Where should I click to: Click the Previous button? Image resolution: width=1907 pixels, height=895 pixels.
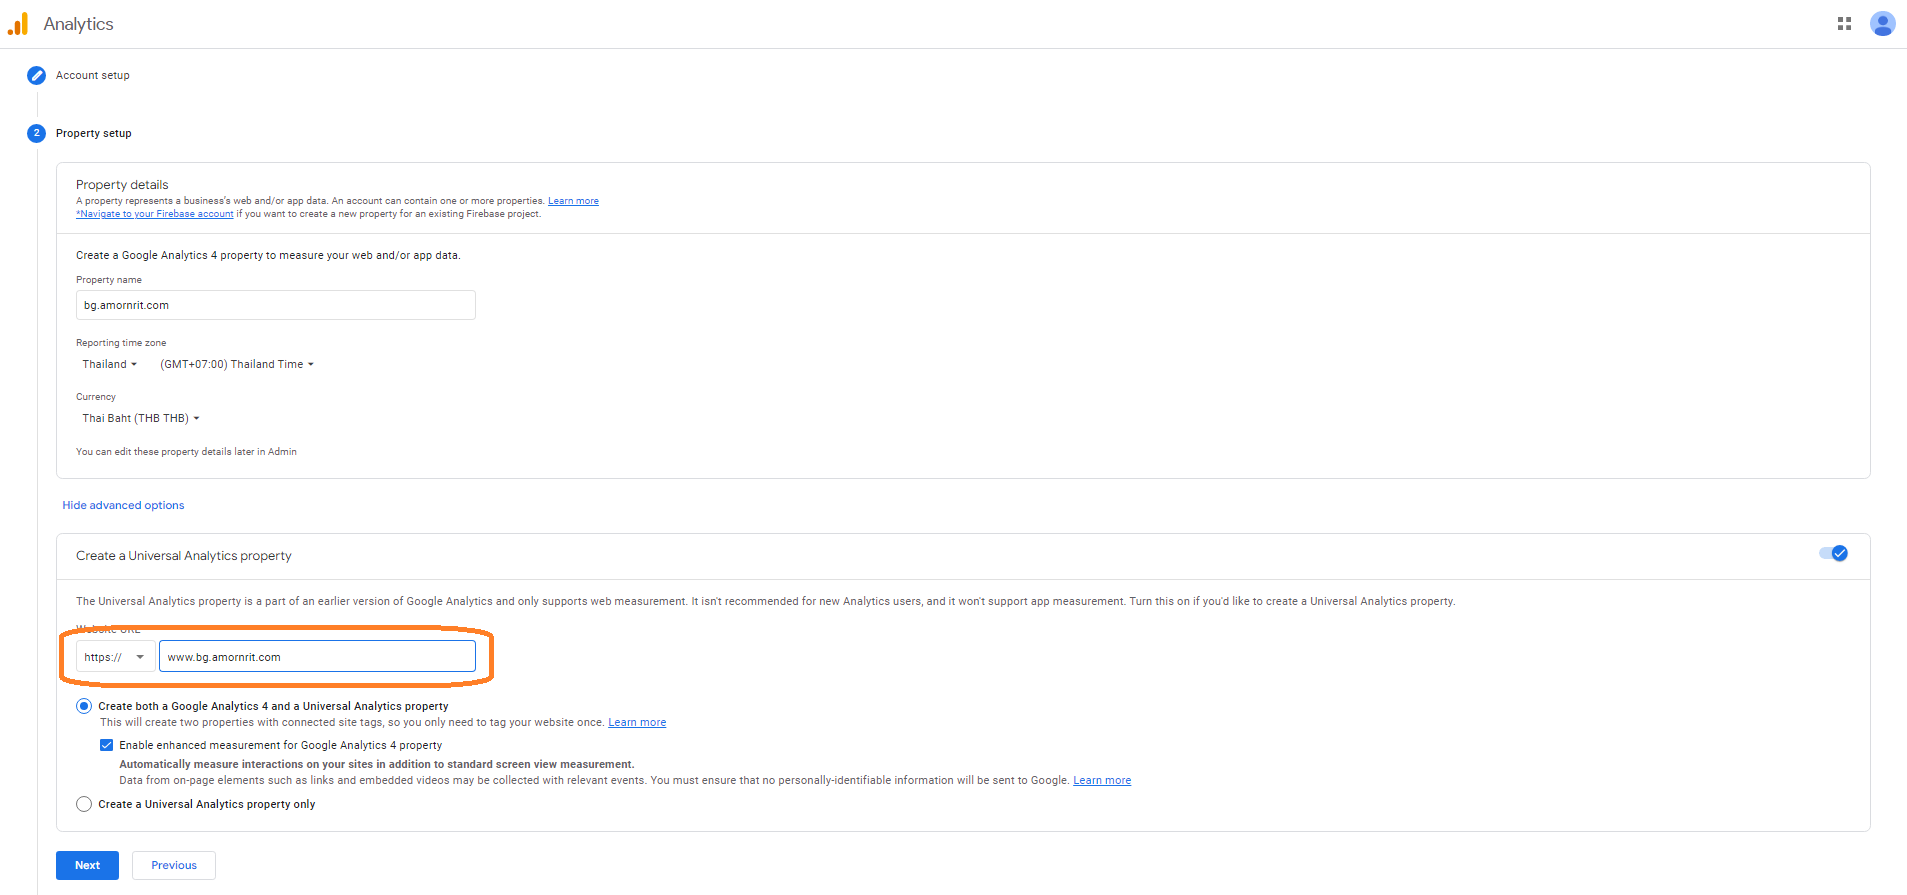[174, 865]
